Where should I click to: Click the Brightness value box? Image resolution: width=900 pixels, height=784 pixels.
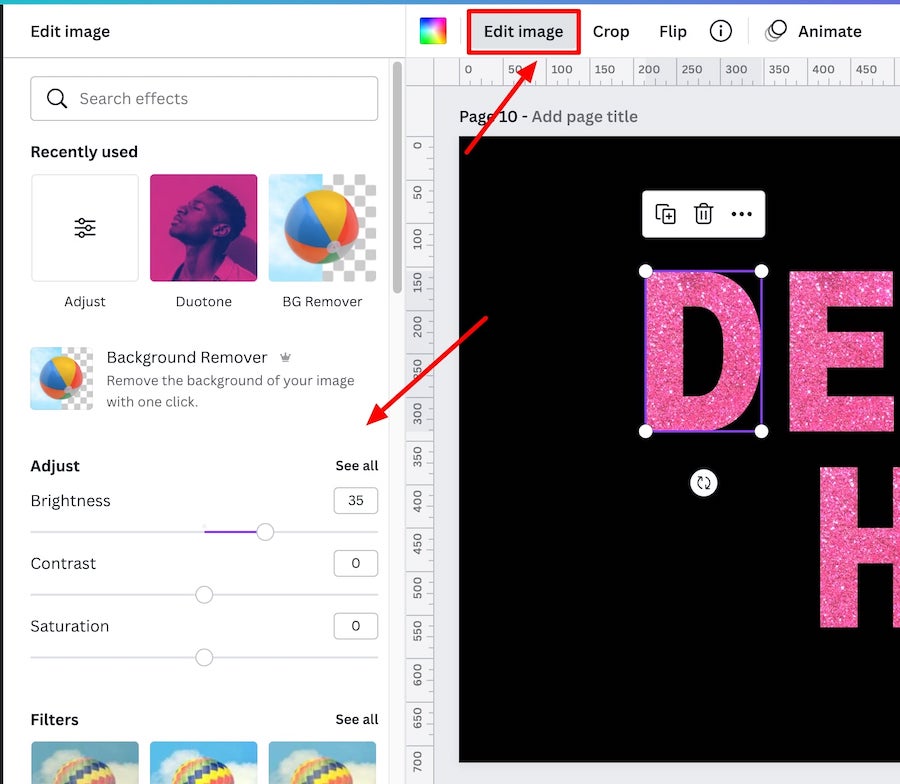pos(356,500)
